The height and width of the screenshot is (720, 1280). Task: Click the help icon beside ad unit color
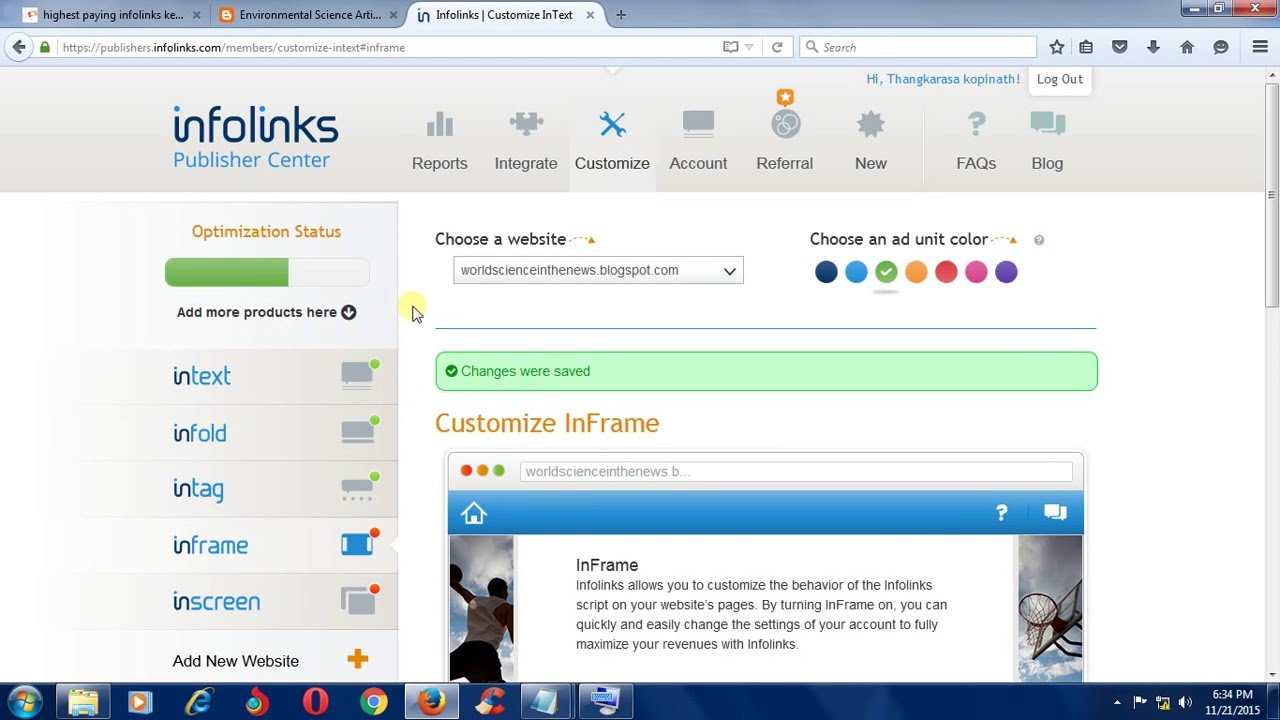click(x=1039, y=240)
